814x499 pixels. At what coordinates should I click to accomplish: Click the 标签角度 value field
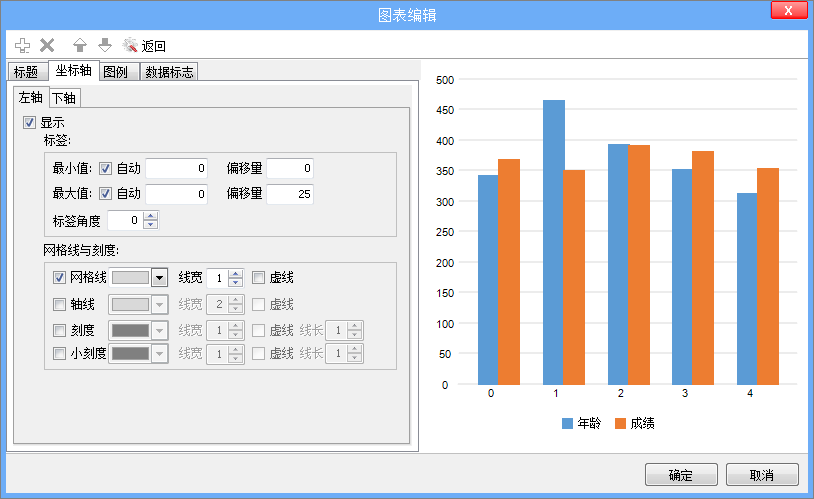tap(125, 220)
